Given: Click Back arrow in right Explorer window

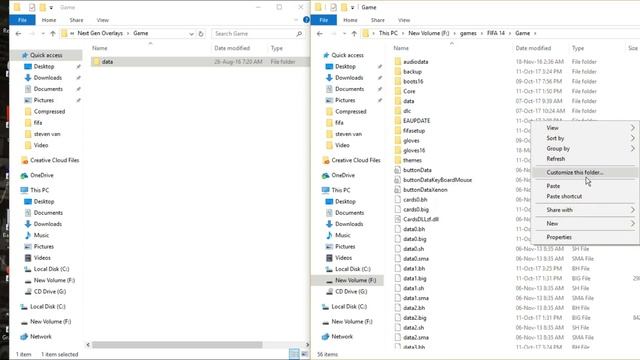Looking at the screenshot, I should (320, 33).
